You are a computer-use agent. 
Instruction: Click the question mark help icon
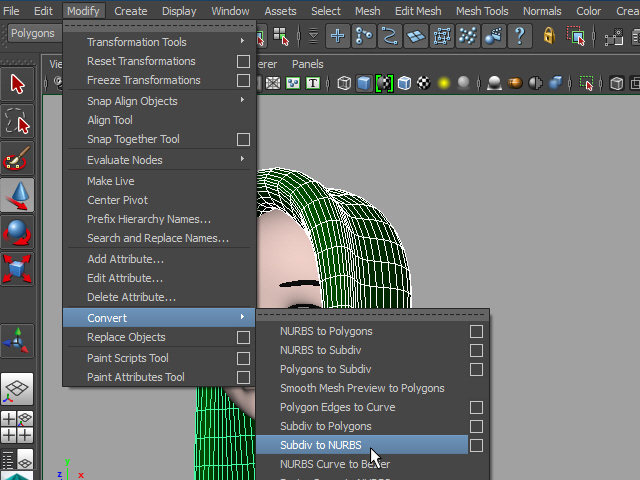(519, 36)
